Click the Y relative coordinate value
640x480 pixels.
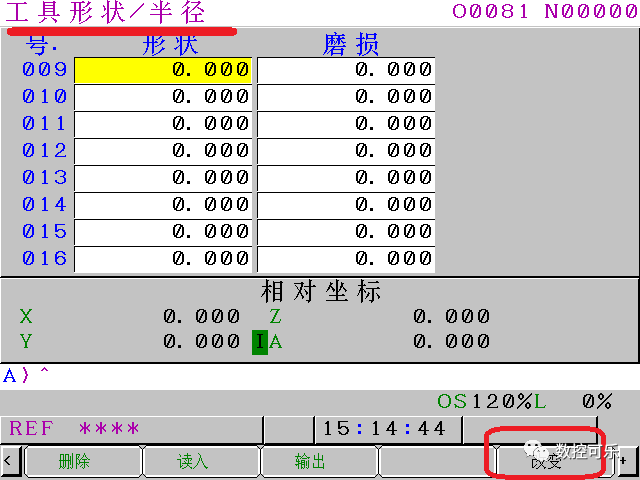201,341
